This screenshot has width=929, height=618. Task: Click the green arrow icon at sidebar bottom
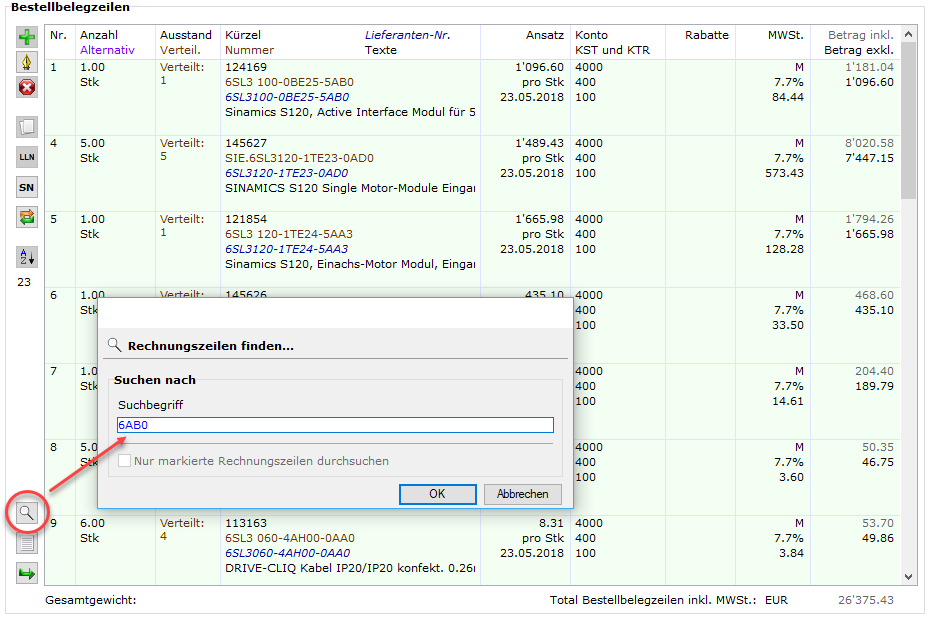point(27,573)
